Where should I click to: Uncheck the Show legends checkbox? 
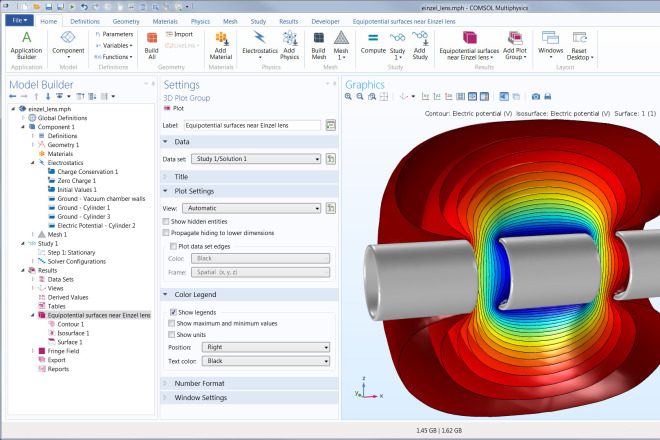point(173,312)
